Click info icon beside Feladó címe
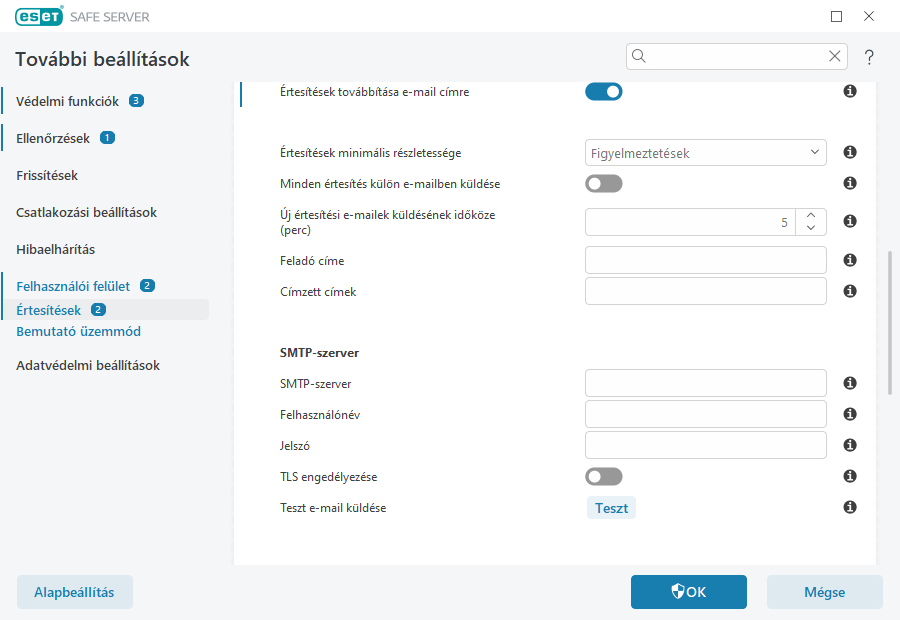Image resolution: width=900 pixels, height=620 pixels. click(x=850, y=260)
